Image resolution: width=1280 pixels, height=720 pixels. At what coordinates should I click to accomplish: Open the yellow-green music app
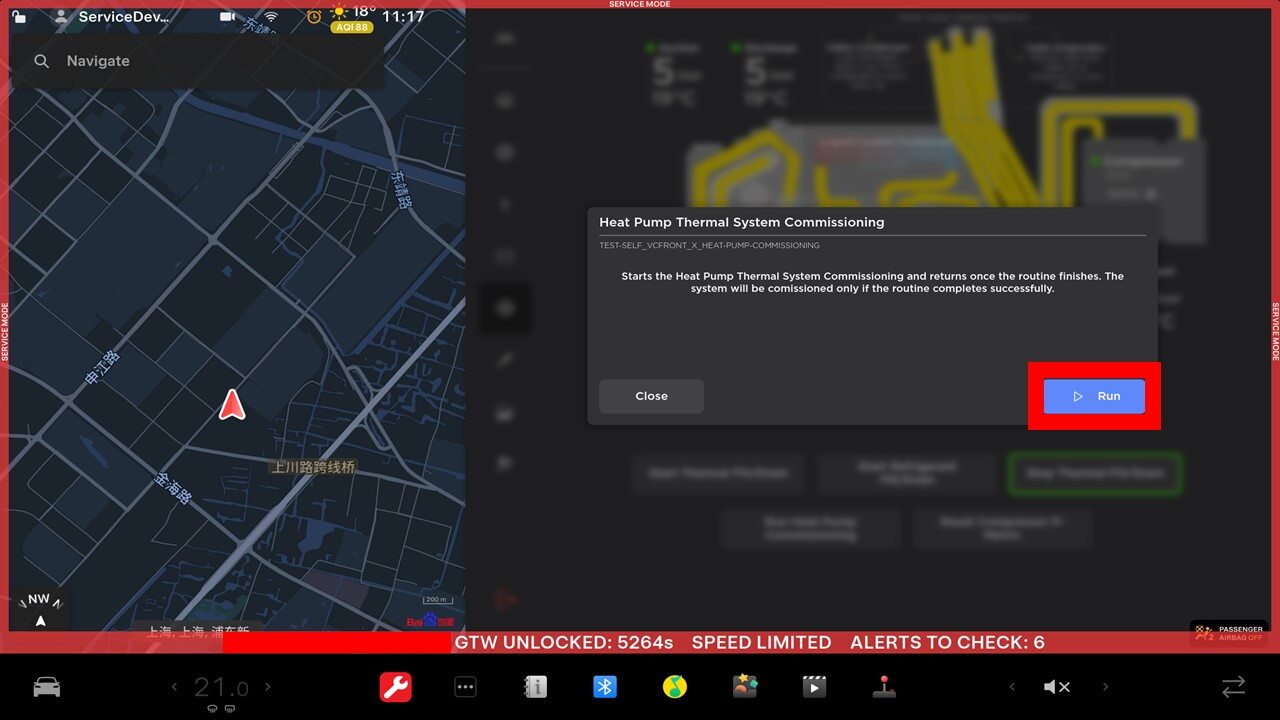tap(675, 687)
